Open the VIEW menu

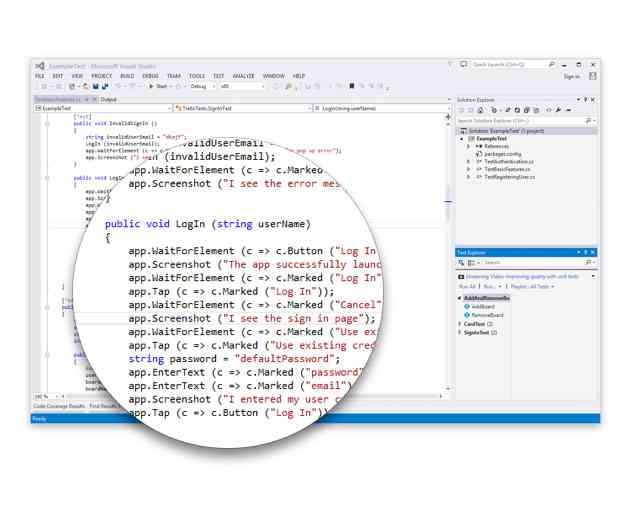(77, 76)
